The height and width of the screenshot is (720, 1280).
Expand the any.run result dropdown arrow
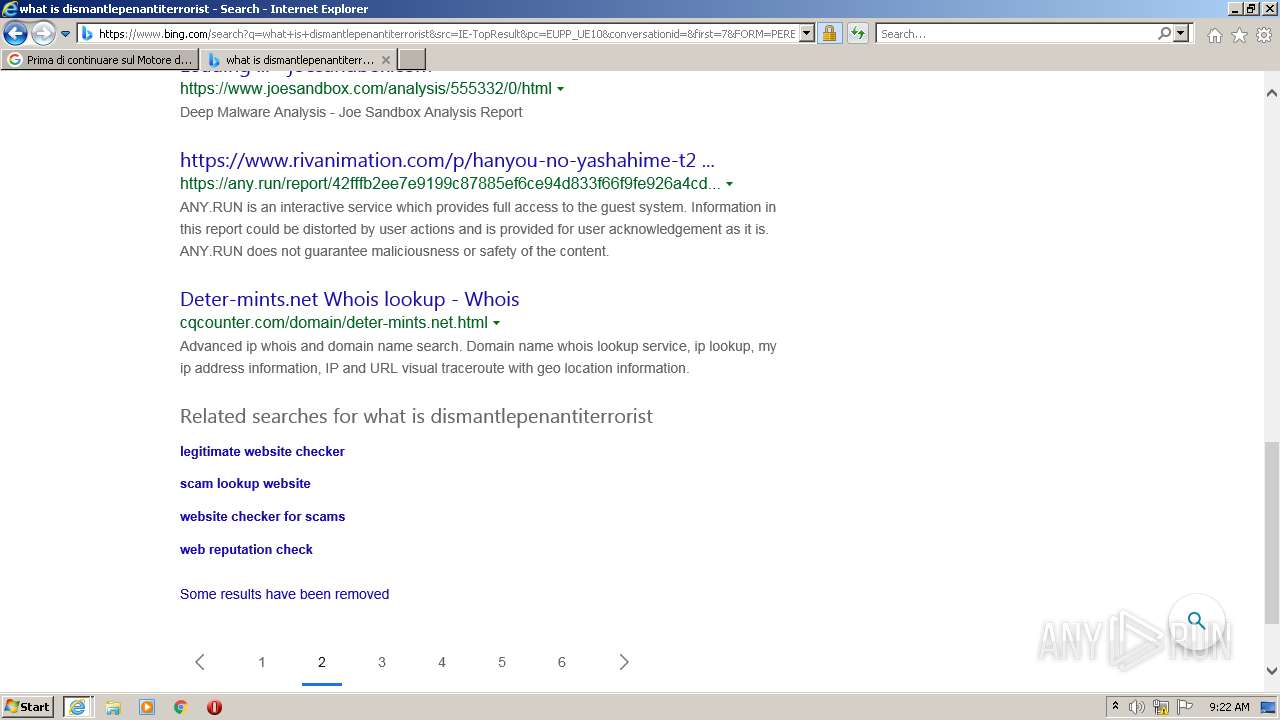click(729, 184)
